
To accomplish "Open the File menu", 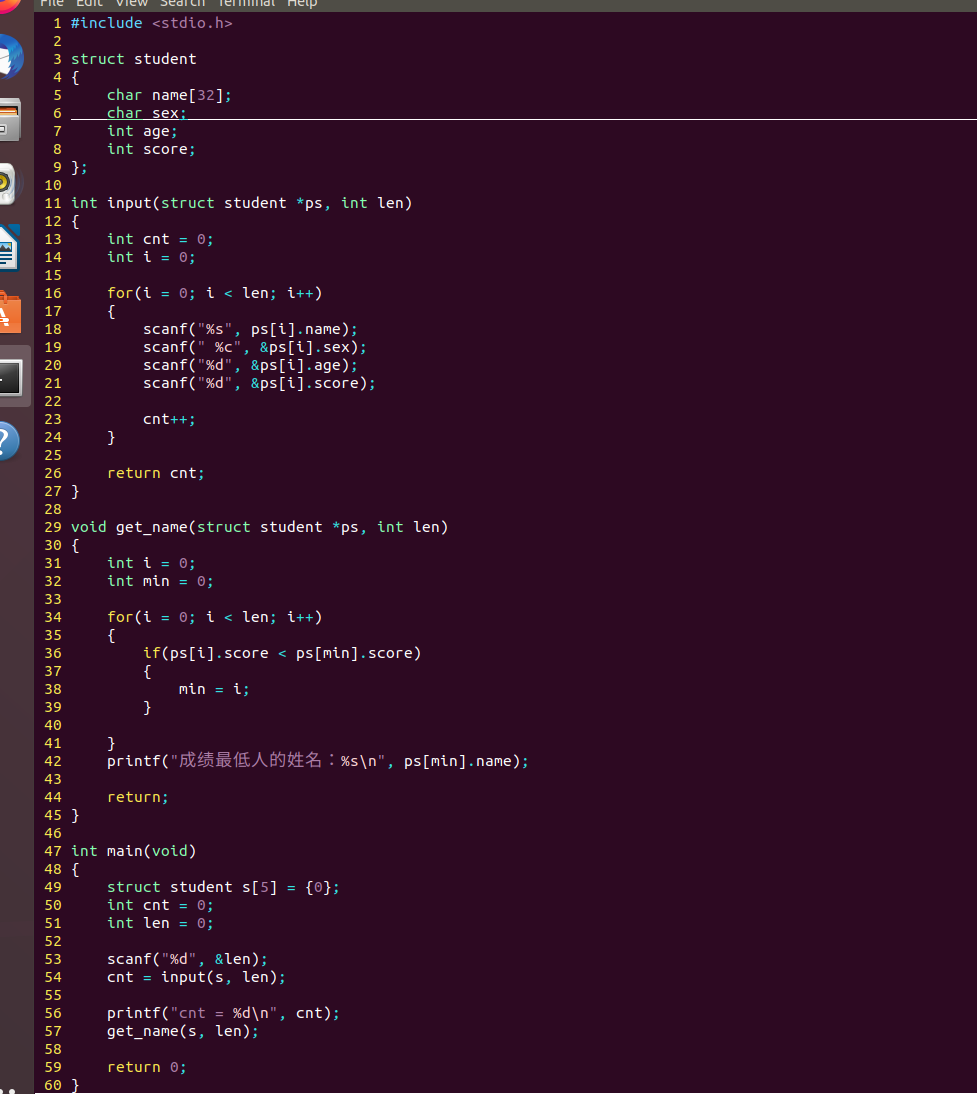I will [52, 4].
